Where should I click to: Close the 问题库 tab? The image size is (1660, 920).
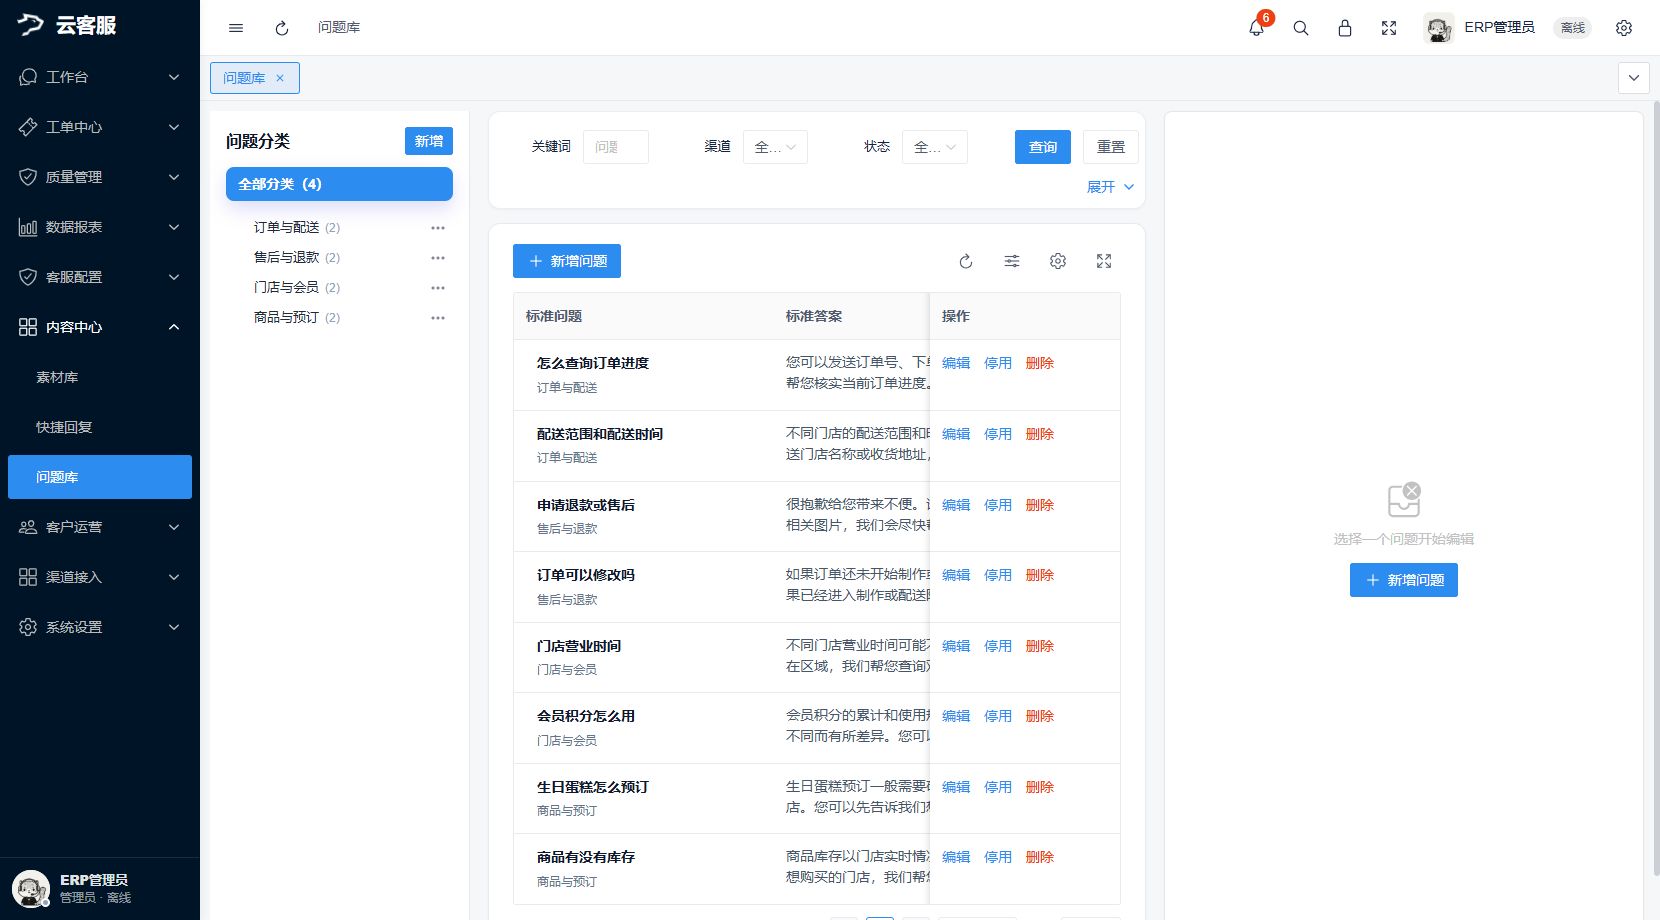click(280, 78)
